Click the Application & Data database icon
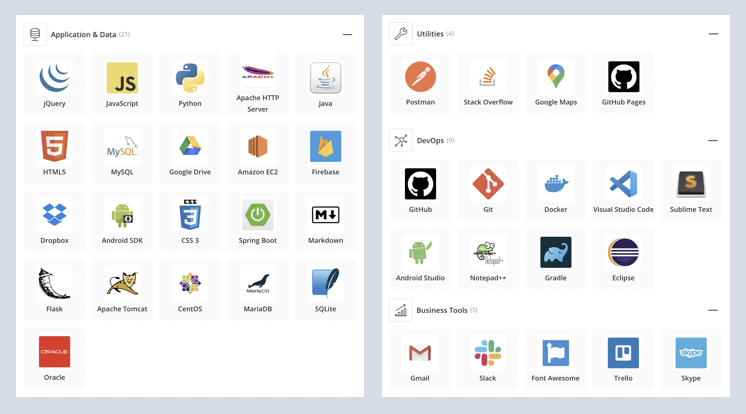This screenshot has height=414, width=746. click(x=35, y=34)
